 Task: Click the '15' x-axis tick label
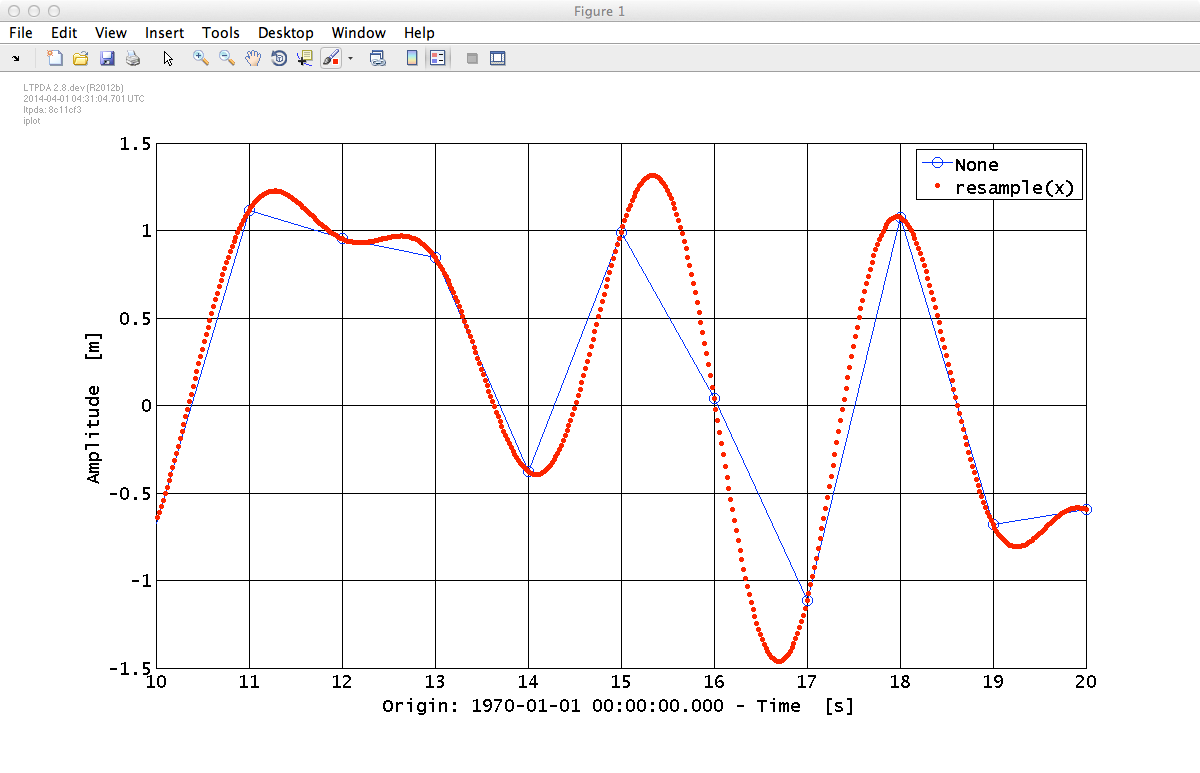(621, 682)
